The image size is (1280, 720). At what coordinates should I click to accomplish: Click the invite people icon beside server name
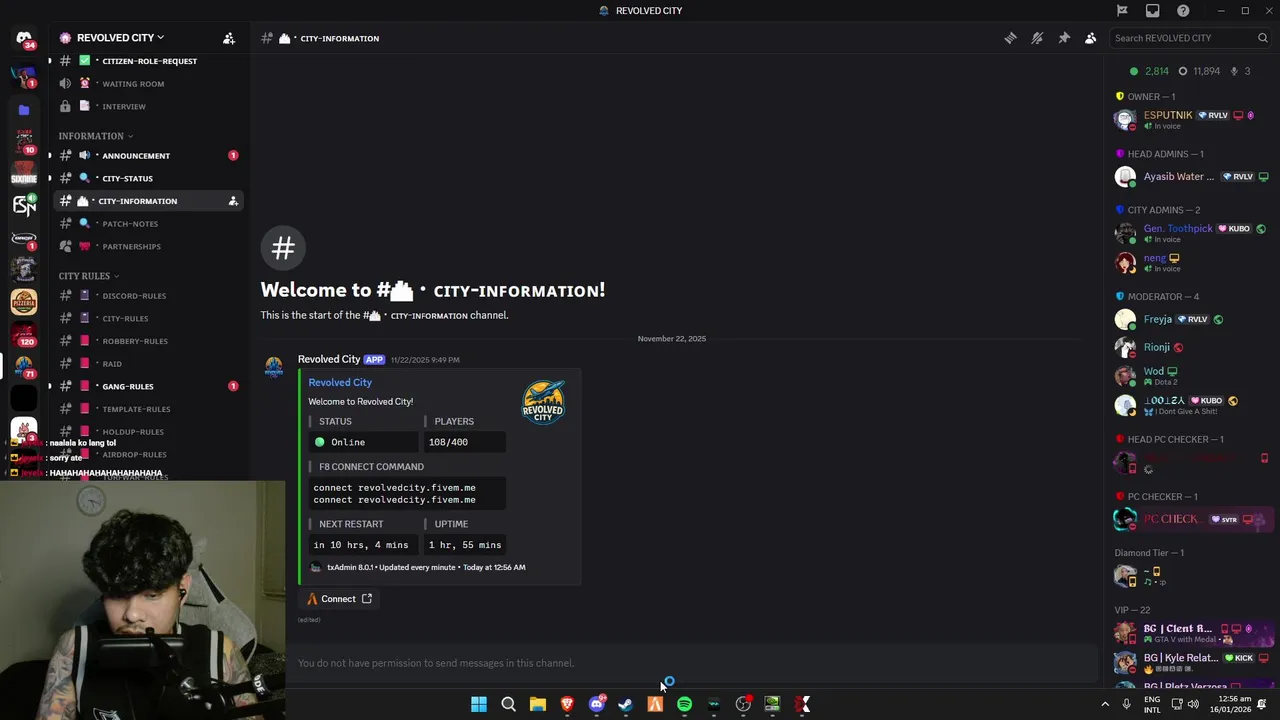point(229,38)
